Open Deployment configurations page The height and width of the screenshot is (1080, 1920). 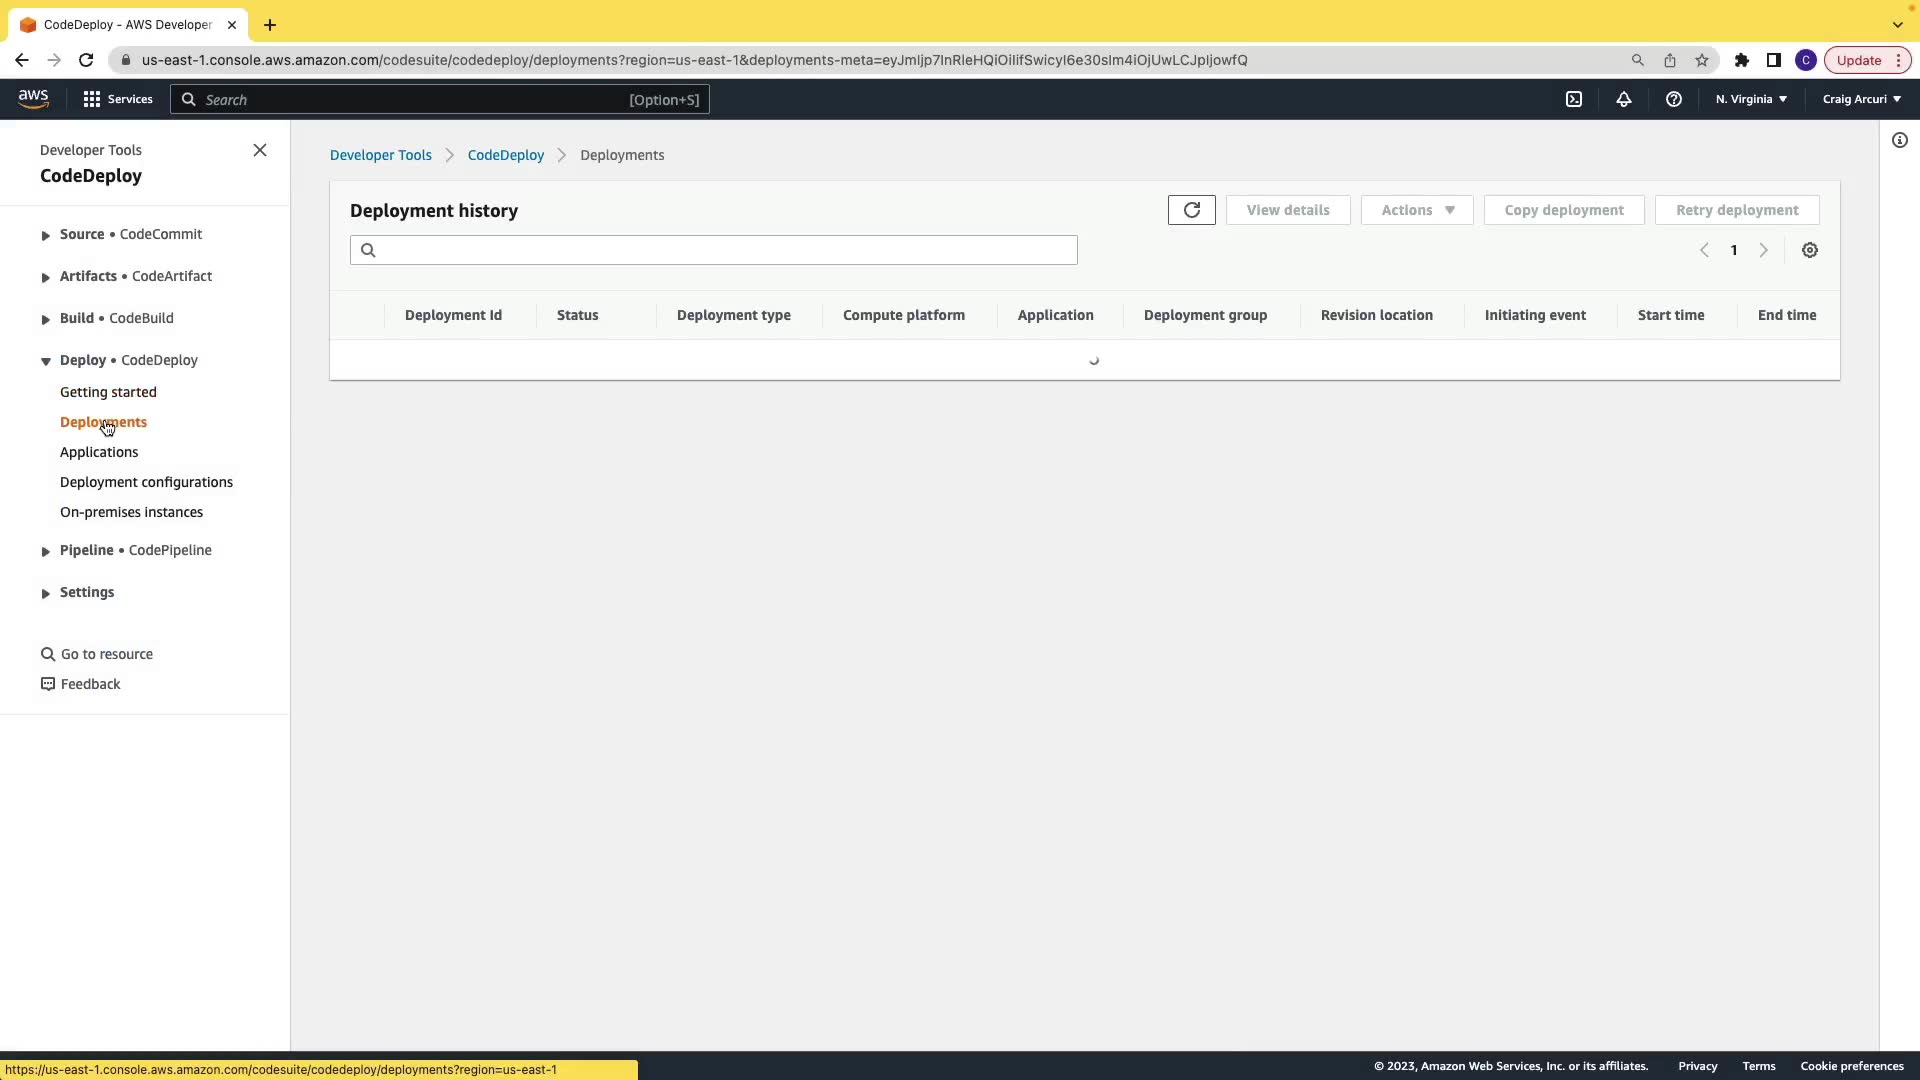(146, 482)
